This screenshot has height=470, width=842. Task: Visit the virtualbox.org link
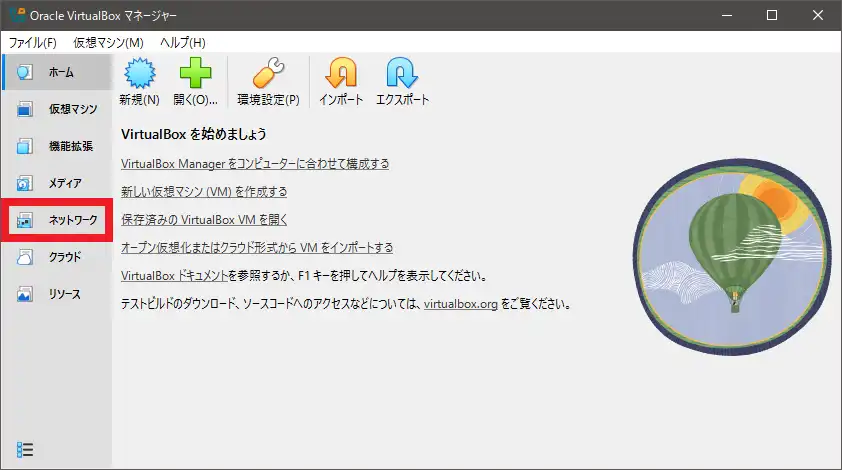(x=461, y=304)
